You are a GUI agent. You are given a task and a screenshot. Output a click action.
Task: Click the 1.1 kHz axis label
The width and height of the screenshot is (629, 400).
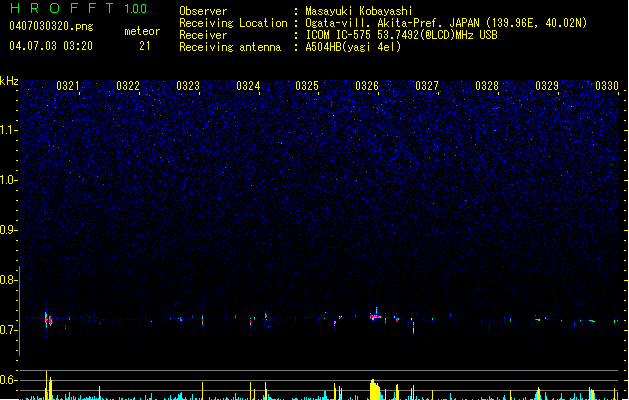(8, 130)
